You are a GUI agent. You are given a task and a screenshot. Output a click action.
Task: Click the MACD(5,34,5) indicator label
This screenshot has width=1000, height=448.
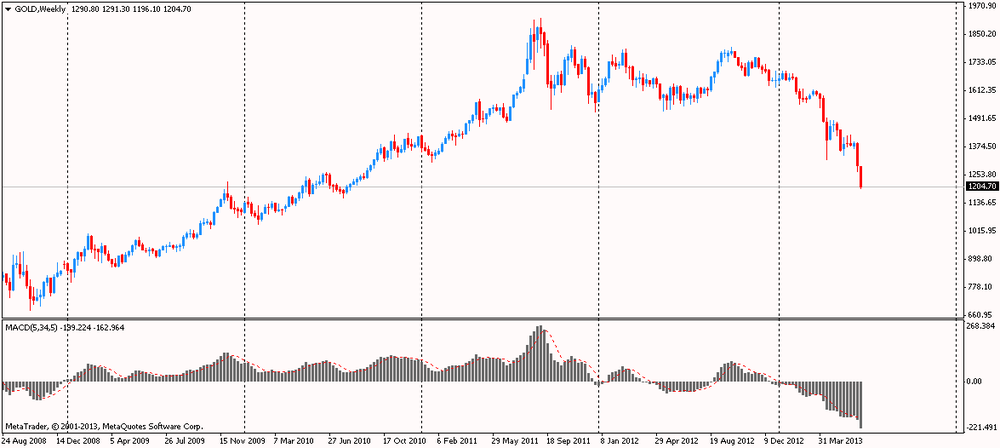point(31,327)
